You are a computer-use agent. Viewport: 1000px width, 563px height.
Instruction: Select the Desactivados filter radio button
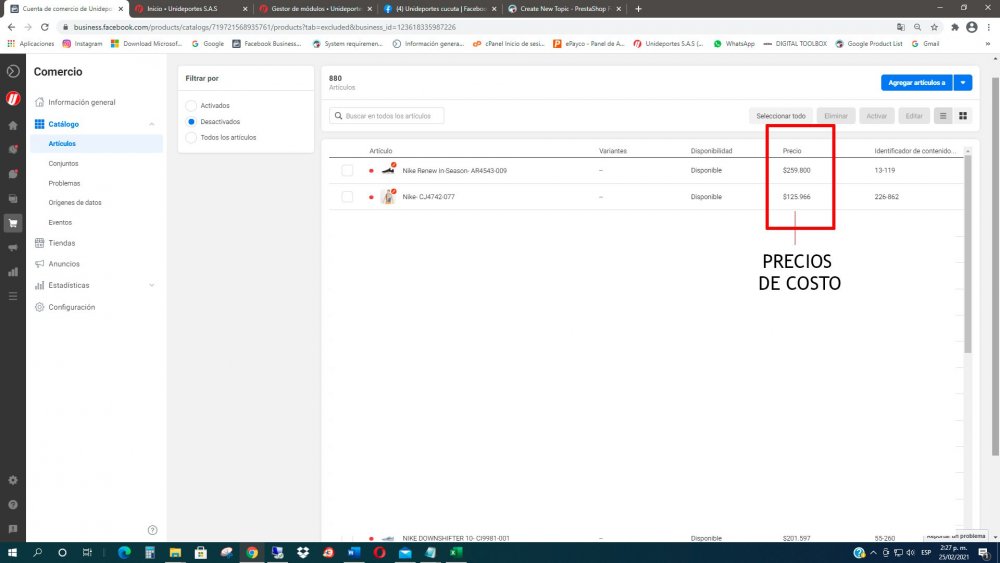tap(191, 121)
